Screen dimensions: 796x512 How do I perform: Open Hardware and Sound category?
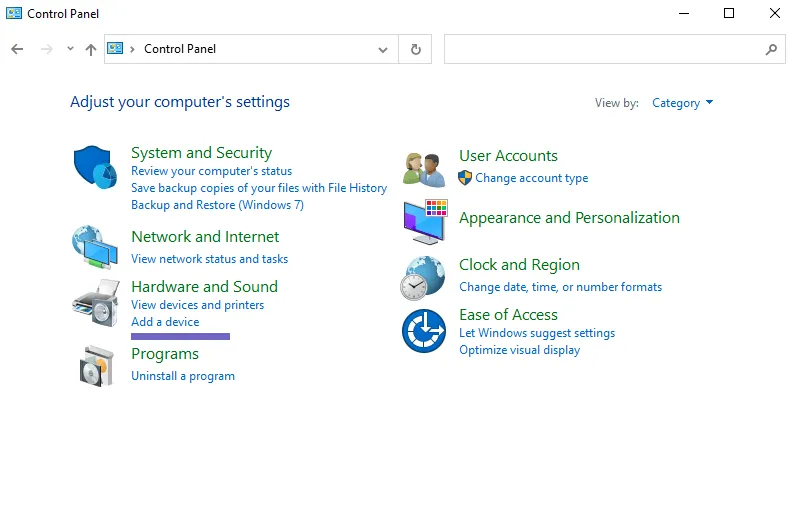pyautogui.click(x=205, y=287)
